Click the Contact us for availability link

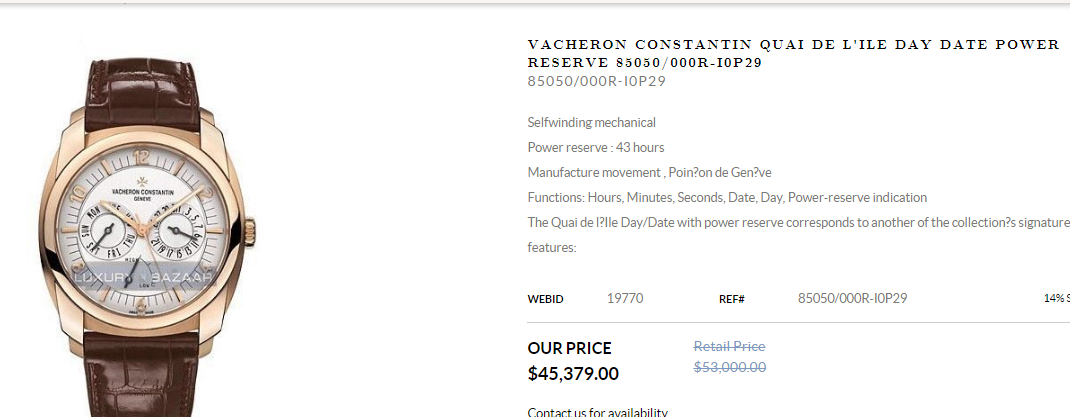coord(597,411)
